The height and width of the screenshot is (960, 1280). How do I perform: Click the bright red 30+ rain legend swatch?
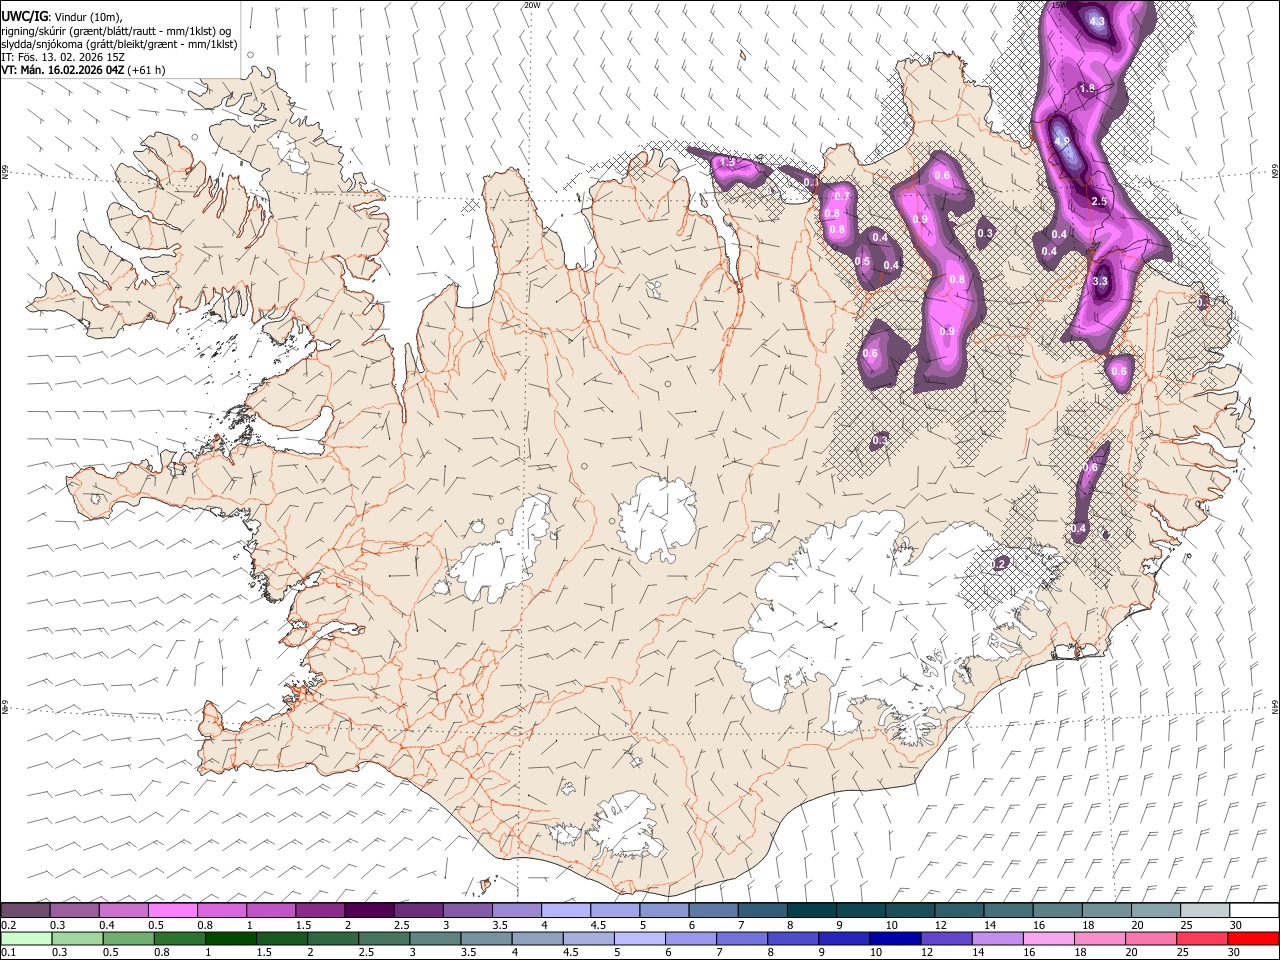(x=1252, y=938)
